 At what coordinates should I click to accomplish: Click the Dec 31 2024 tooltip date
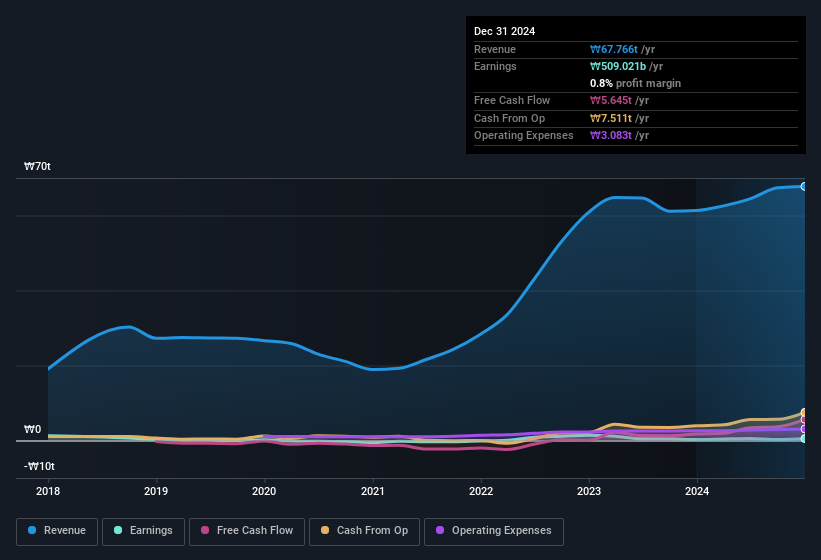coord(504,31)
